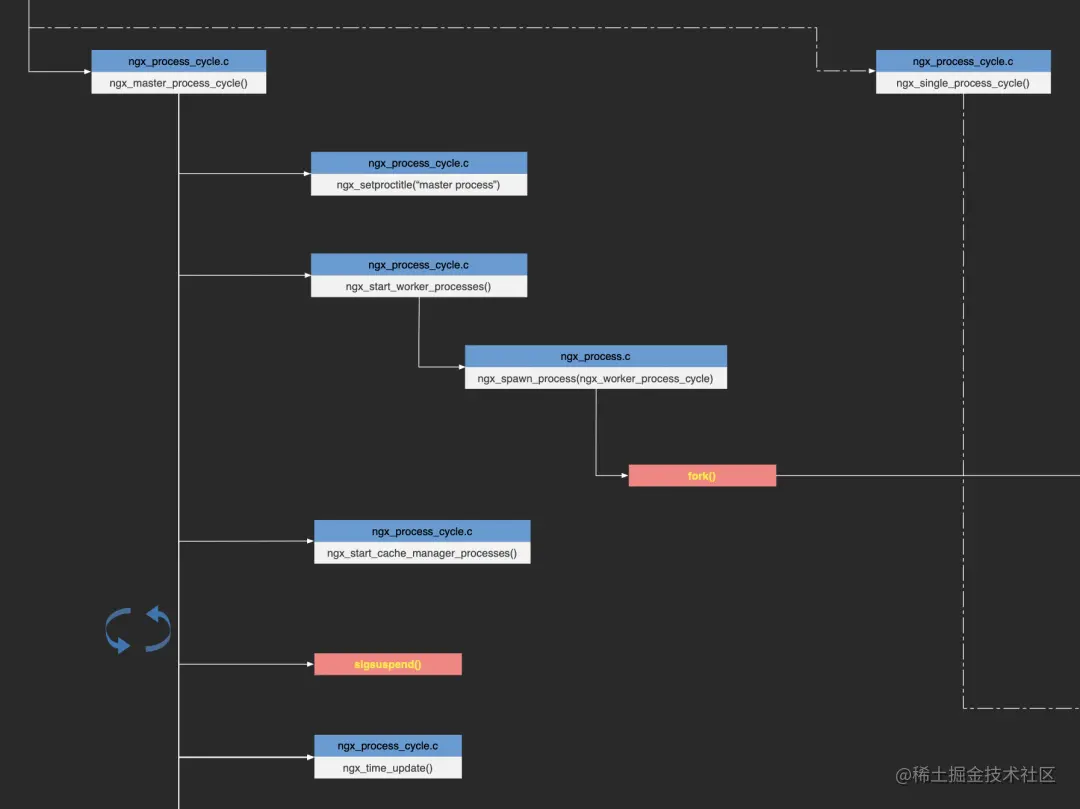Image resolution: width=1080 pixels, height=809 pixels.
Task: Click ngx_process_cycle.c header above ngx_time_update()
Action: click(x=388, y=746)
